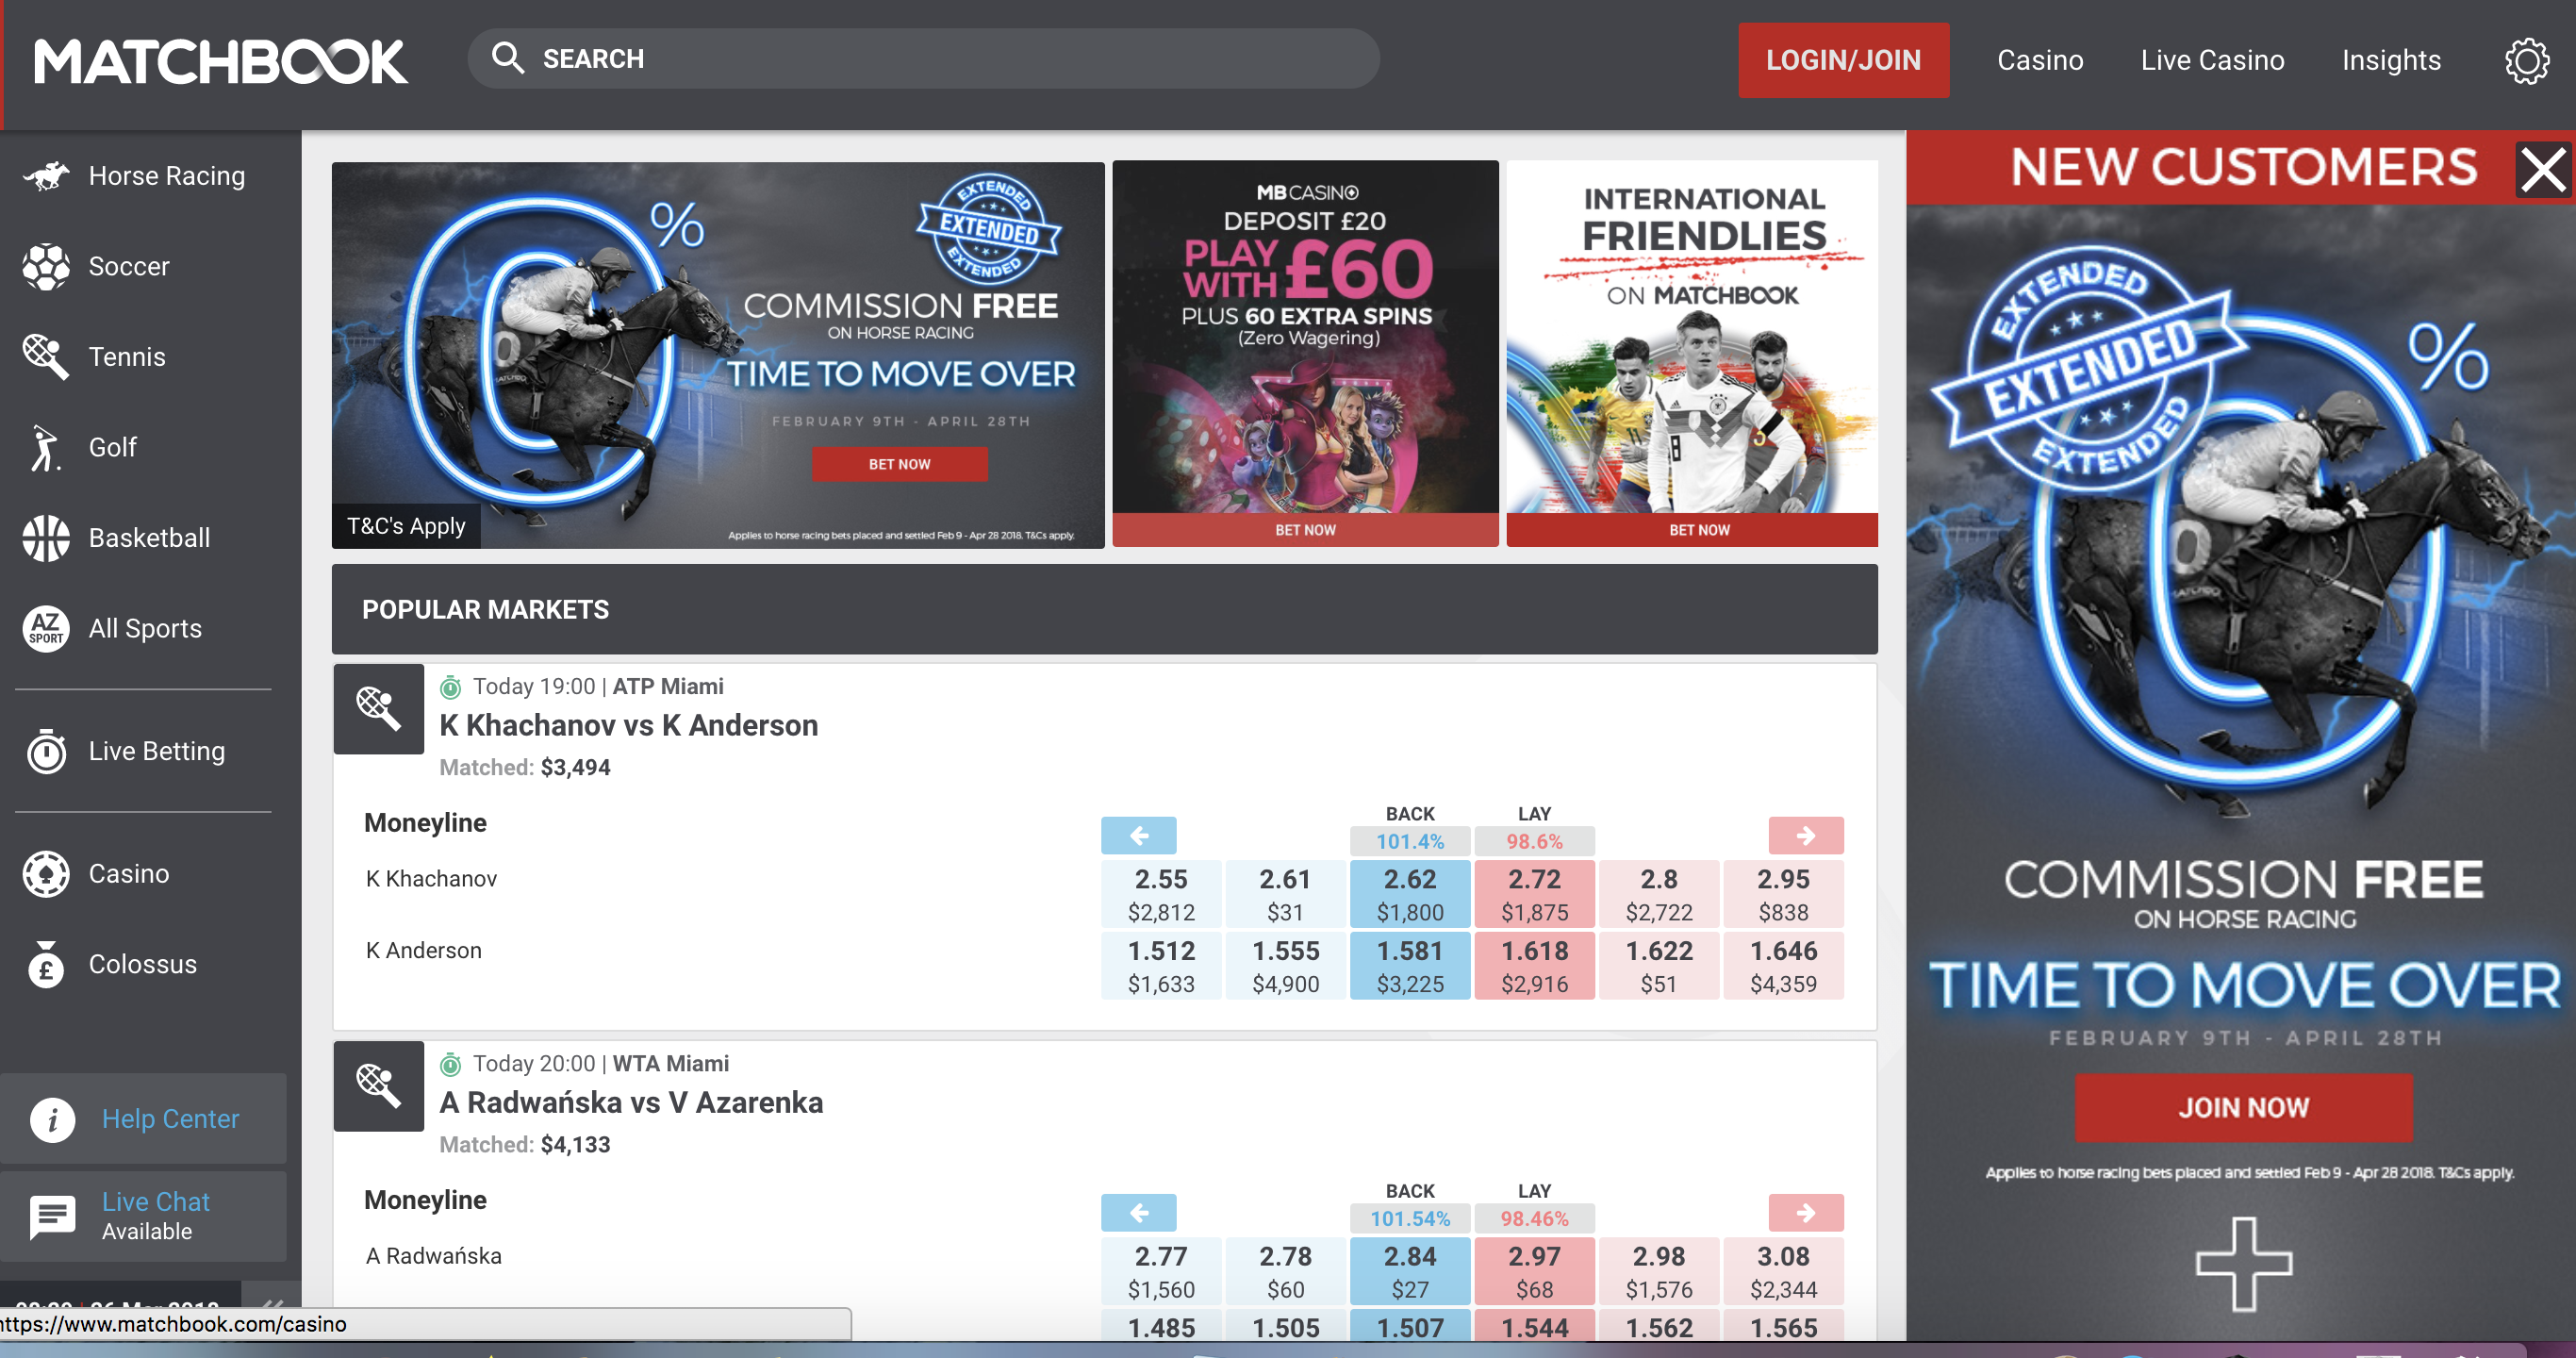Click into the SEARCH field

924,59
